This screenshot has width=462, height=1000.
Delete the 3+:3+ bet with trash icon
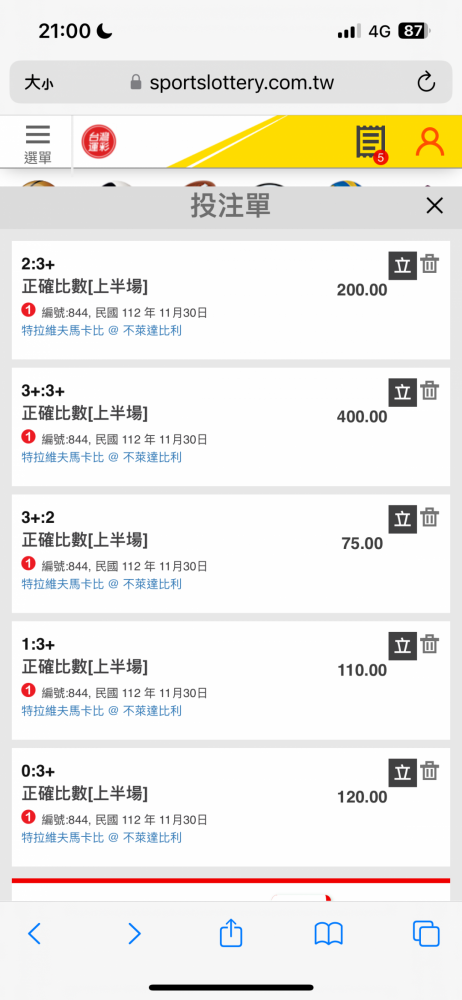[430, 391]
